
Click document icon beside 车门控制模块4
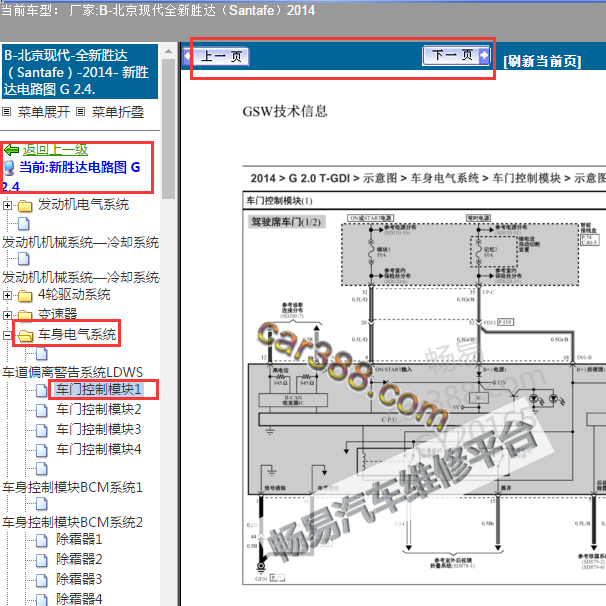point(42,450)
